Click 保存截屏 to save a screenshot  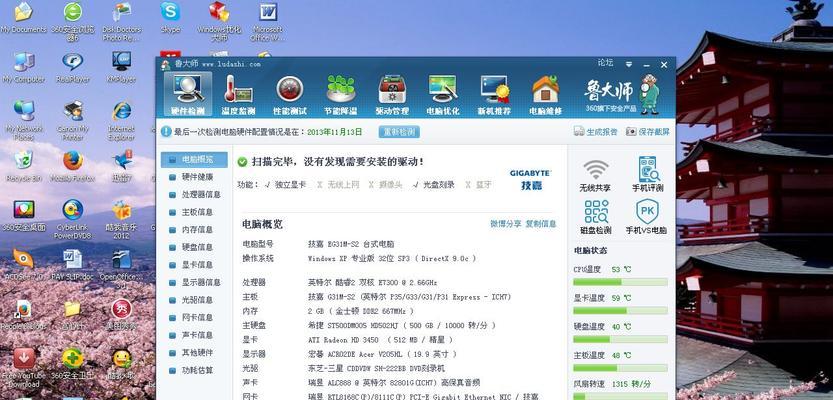(648, 132)
